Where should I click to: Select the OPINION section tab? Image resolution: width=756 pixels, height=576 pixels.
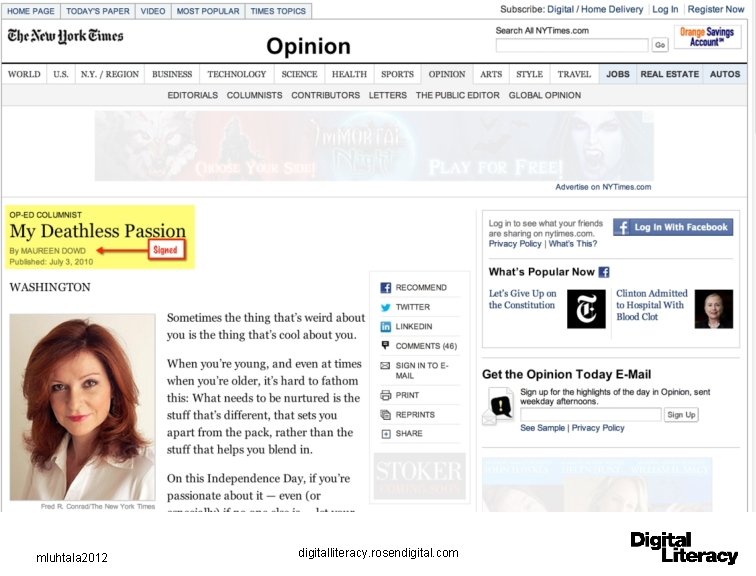[x=447, y=74]
